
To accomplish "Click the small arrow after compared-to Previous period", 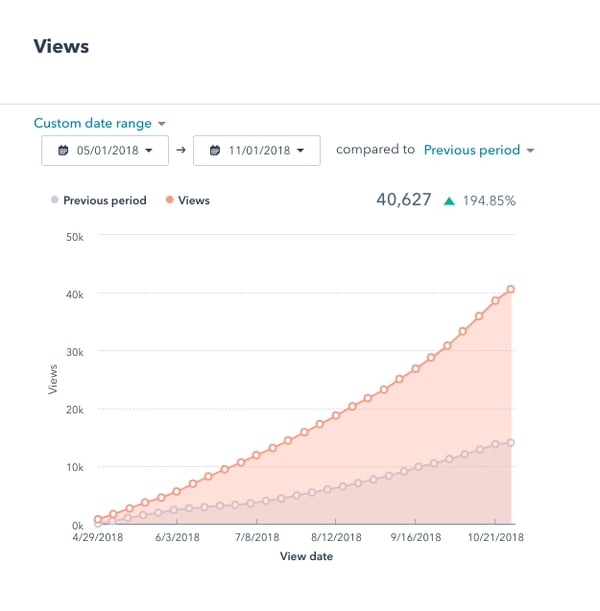I will 530,151.
